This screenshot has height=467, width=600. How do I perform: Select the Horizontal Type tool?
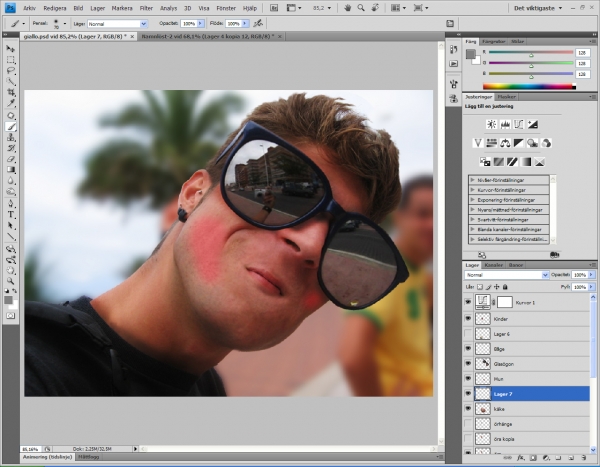(x=11, y=214)
